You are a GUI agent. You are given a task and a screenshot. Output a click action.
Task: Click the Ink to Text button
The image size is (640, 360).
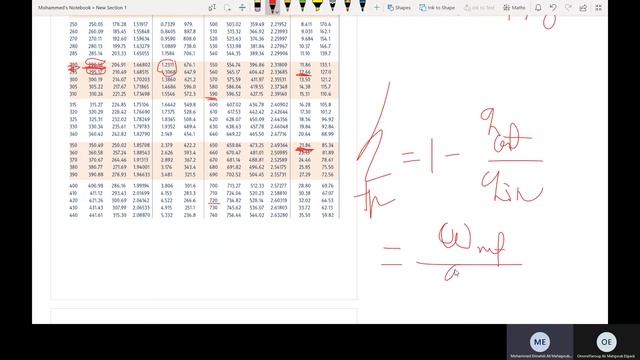(x=479, y=7)
